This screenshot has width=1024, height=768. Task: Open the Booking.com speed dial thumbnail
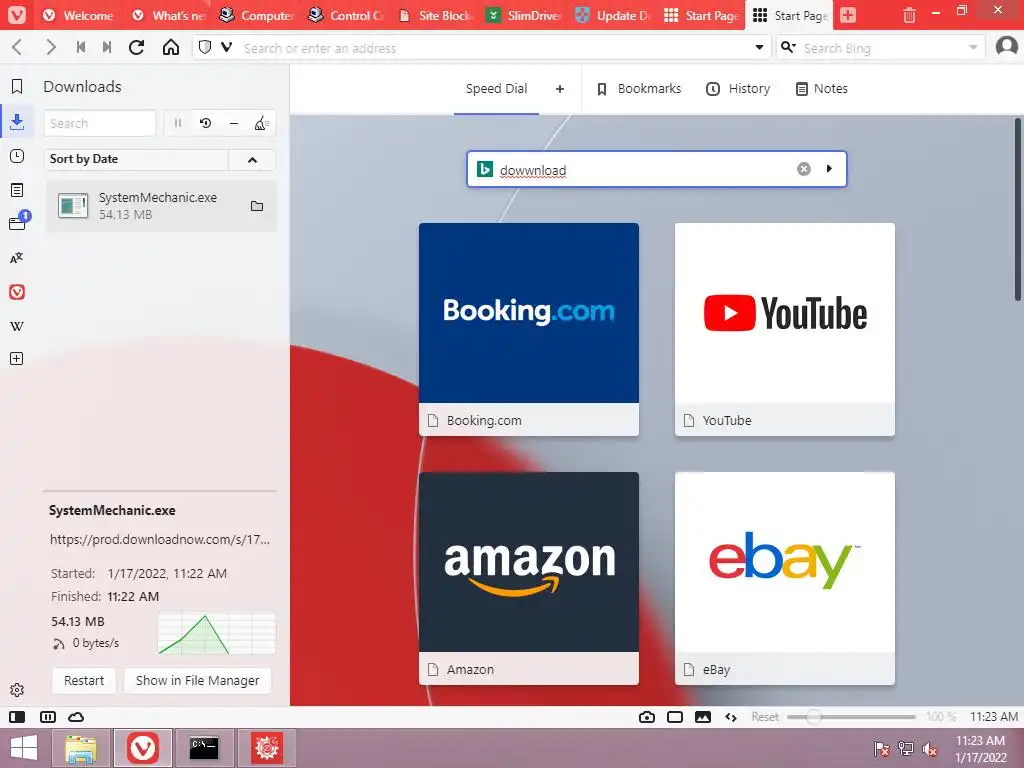[x=529, y=330]
